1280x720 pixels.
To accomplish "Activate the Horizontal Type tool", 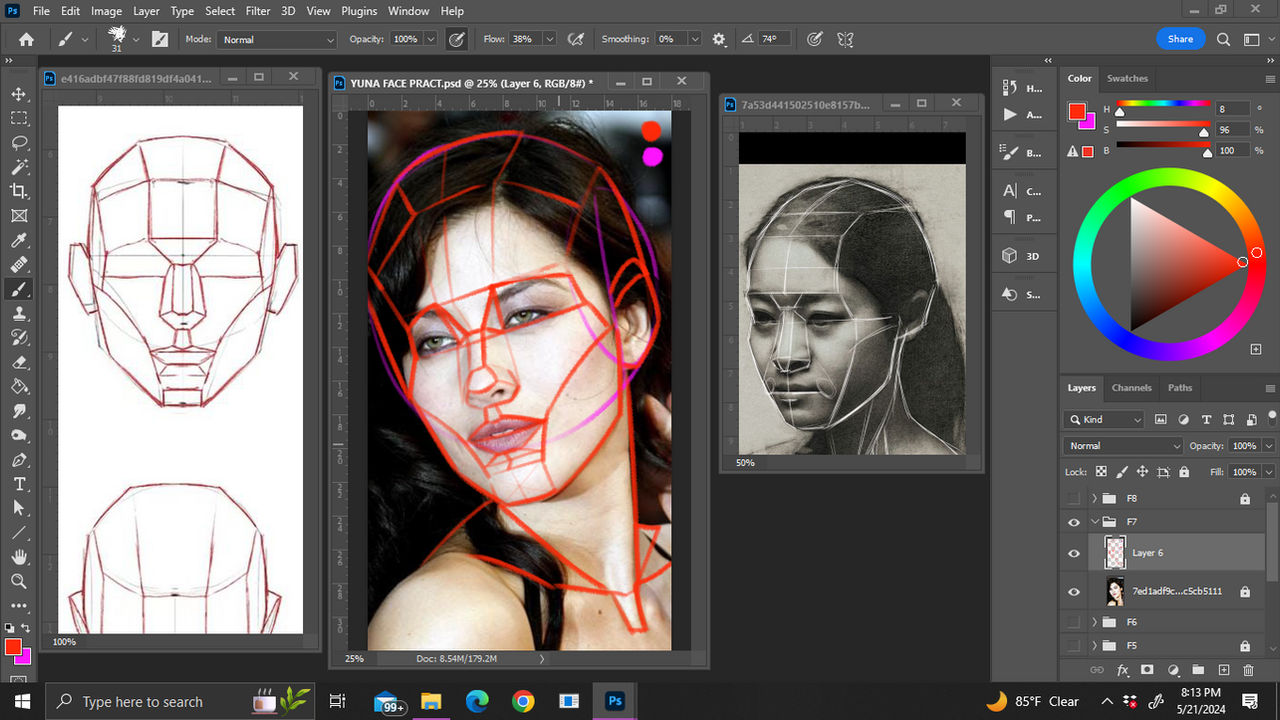I will point(19,484).
